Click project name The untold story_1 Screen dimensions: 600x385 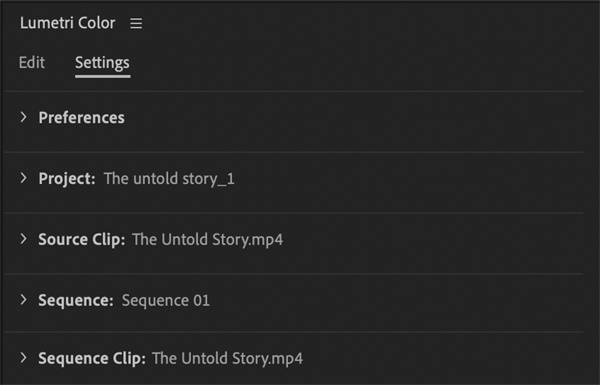[169, 179]
